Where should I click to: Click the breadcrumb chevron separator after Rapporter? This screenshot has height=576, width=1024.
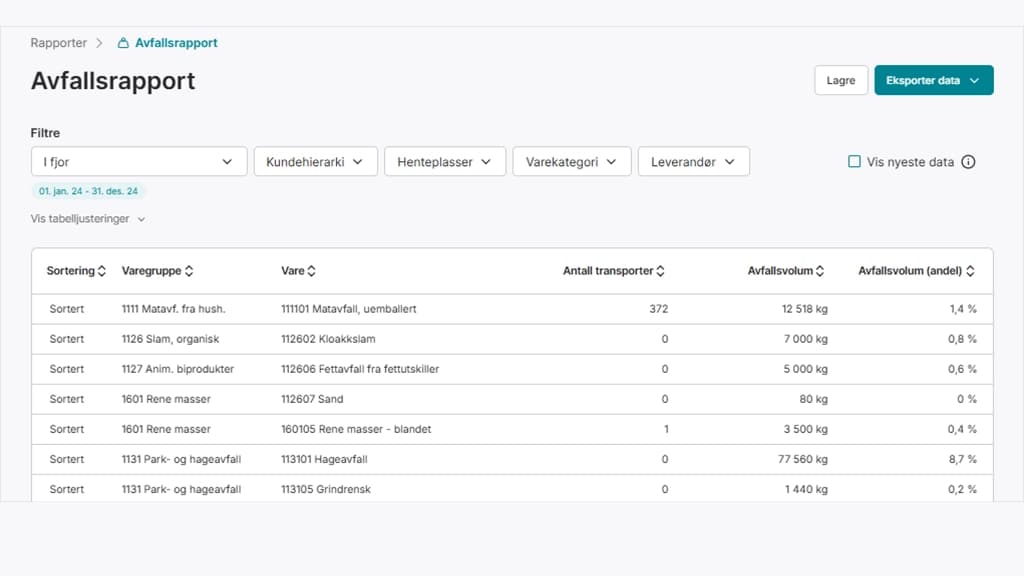[x=99, y=43]
